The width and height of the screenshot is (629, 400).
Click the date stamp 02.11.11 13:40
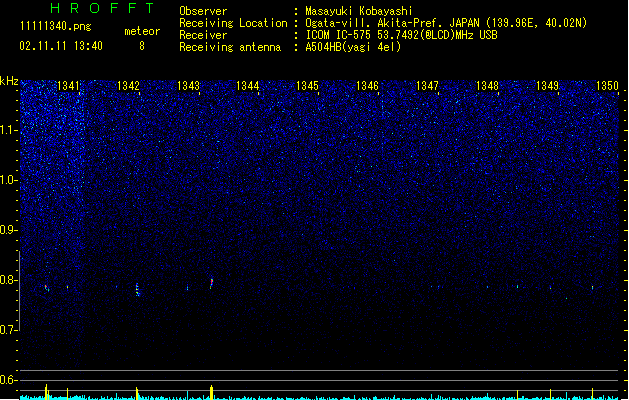[61, 46]
